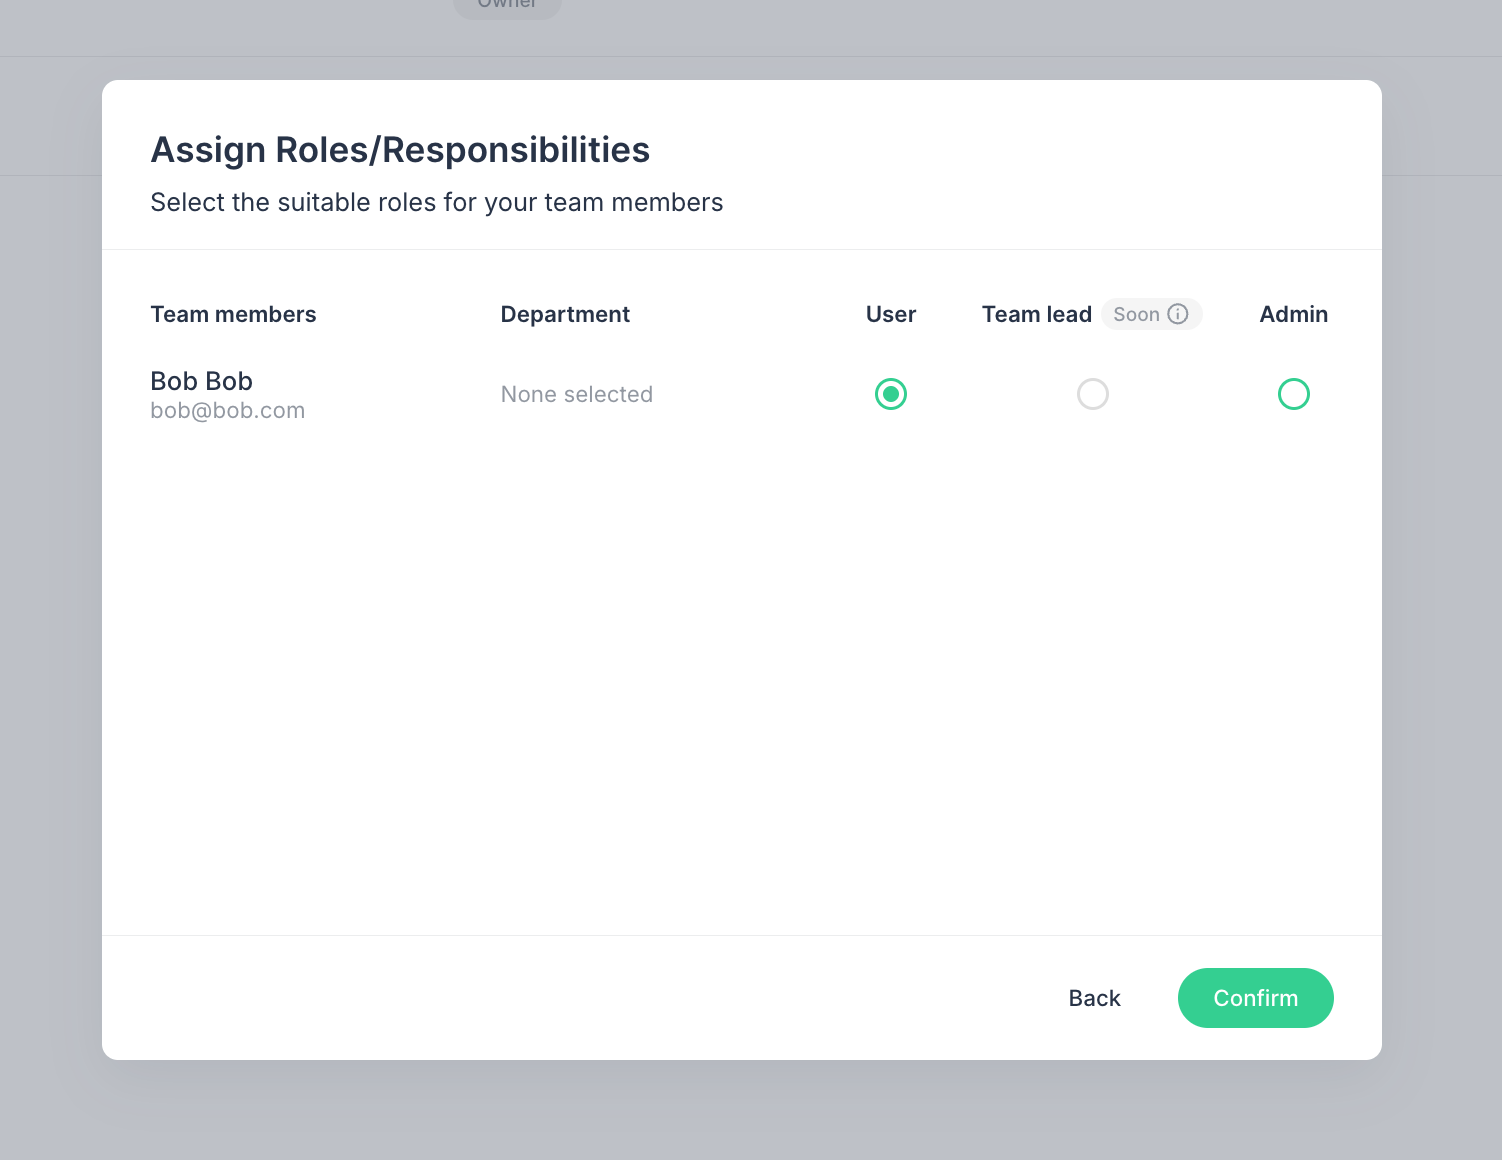Confirm the role assignments
This screenshot has width=1502, height=1160.
[x=1256, y=998]
